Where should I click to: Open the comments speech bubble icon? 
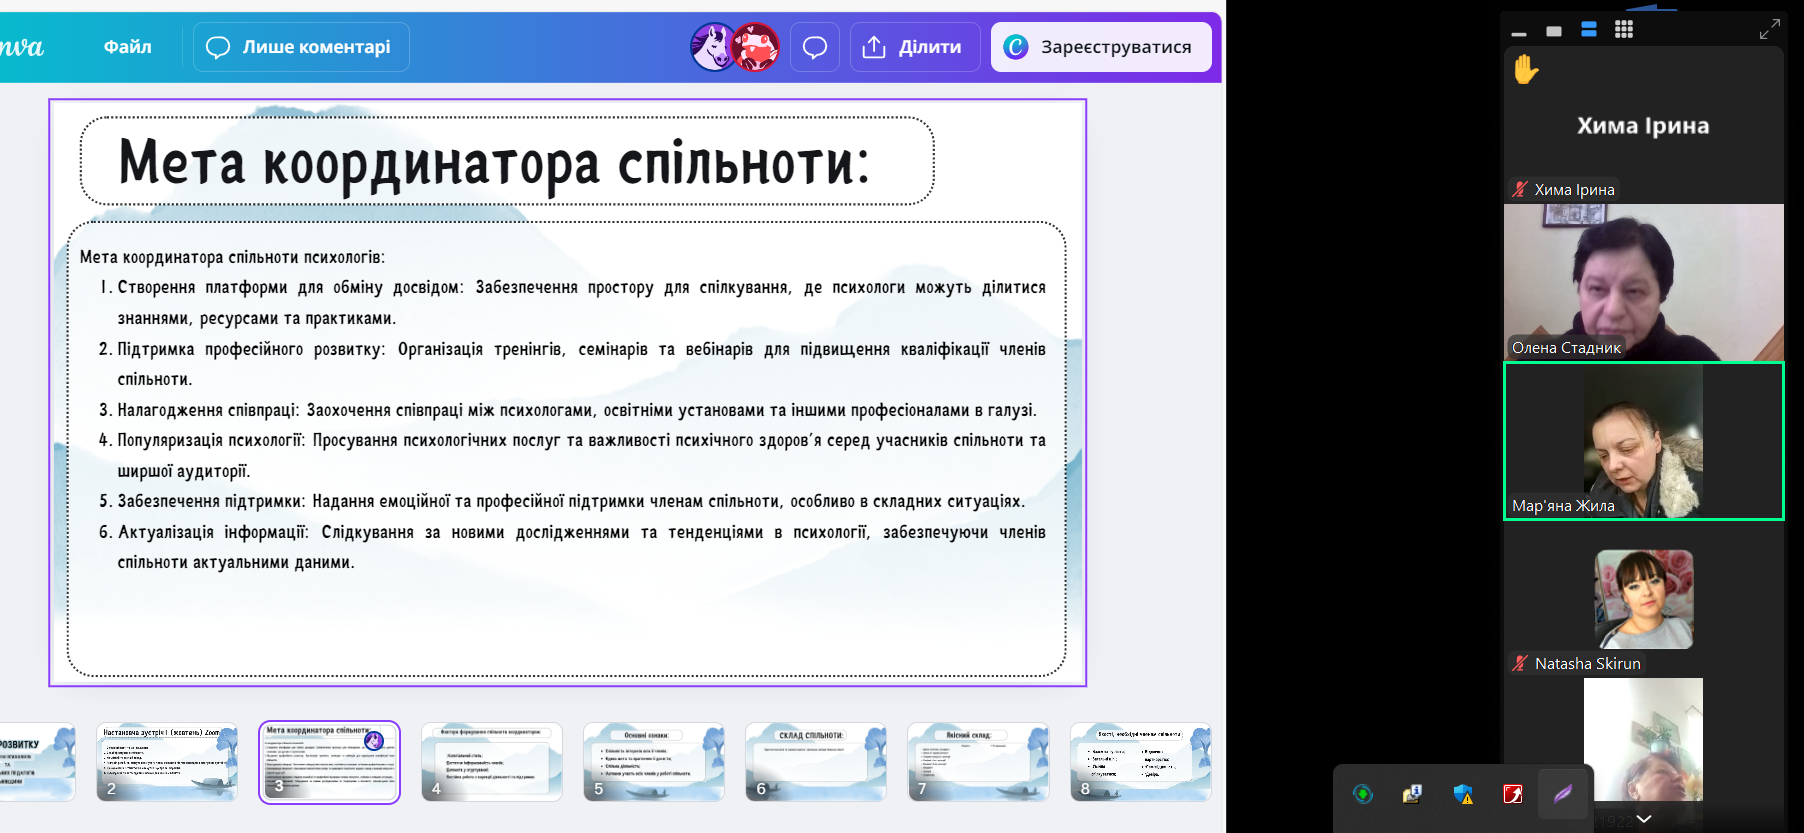814,47
